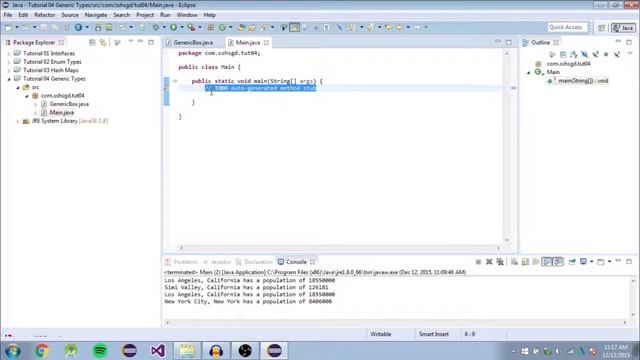This screenshot has height=360, width=640.
Task: Open Outline View Menu triangle
Action: [x=630, y=53]
